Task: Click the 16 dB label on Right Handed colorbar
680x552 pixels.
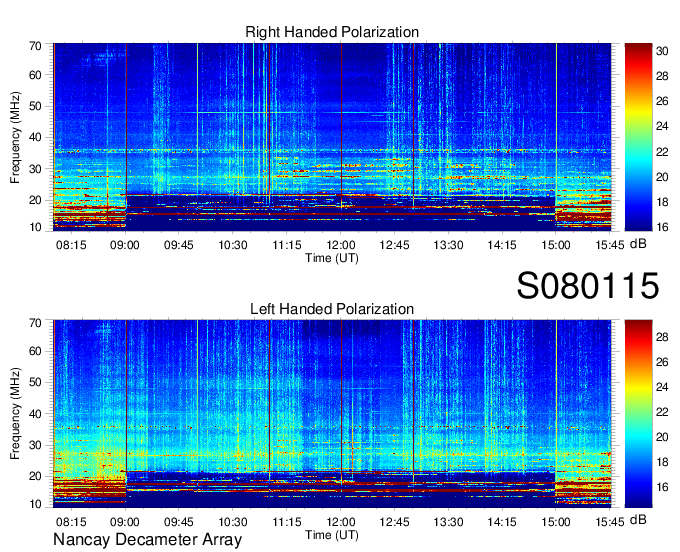Action: [662, 226]
